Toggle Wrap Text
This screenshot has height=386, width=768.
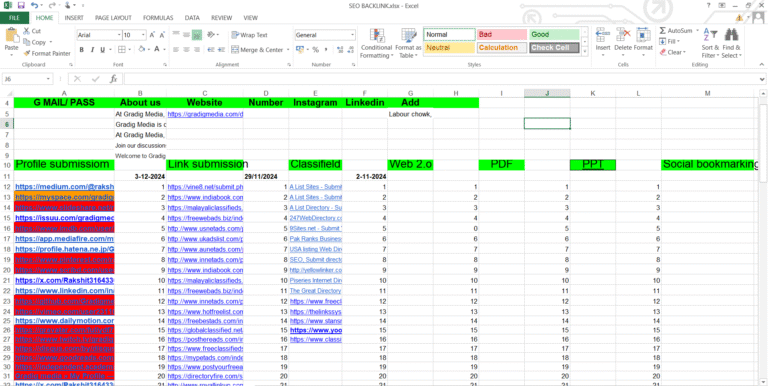(249, 35)
